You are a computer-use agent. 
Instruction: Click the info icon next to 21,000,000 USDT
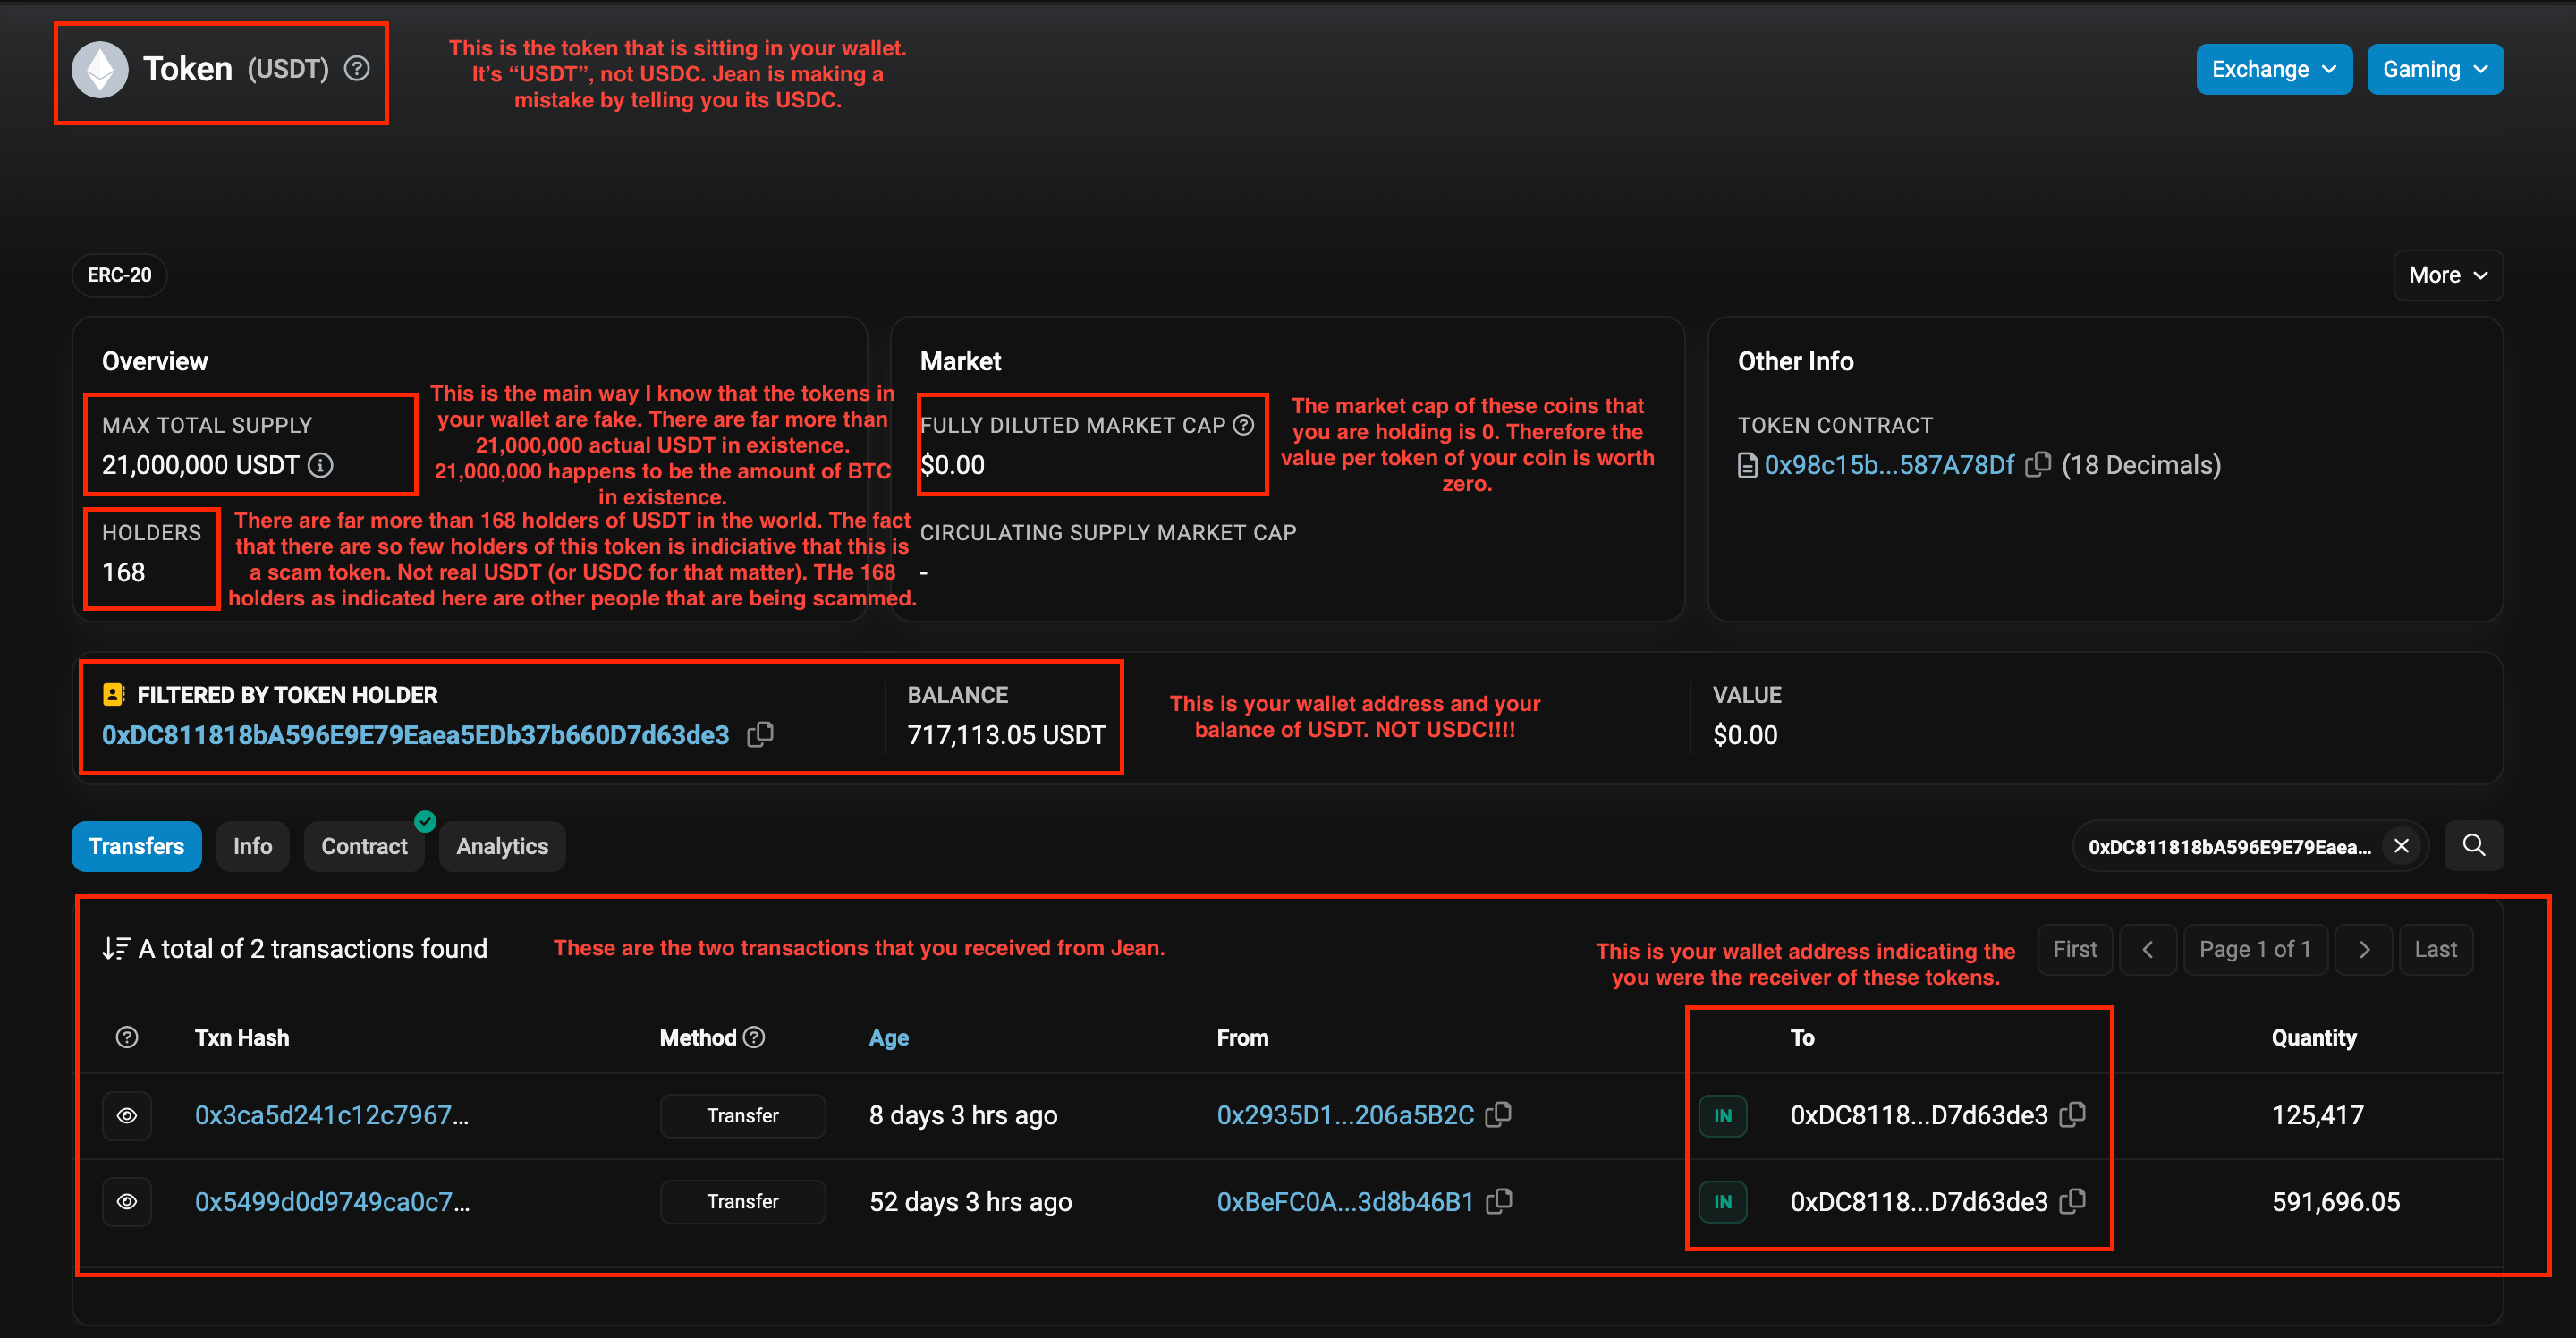pyautogui.click(x=320, y=465)
